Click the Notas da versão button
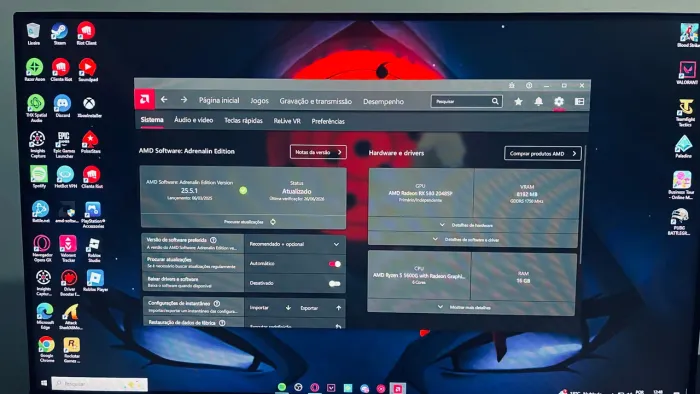The image size is (700, 394). click(x=318, y=152)
